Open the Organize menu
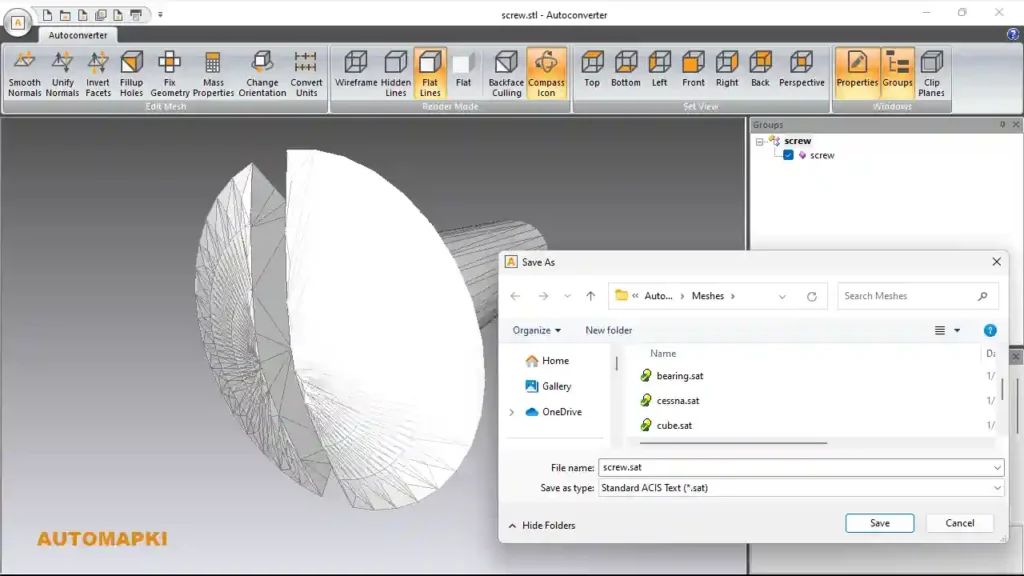The image size is (1024, 576). [536, 330]
